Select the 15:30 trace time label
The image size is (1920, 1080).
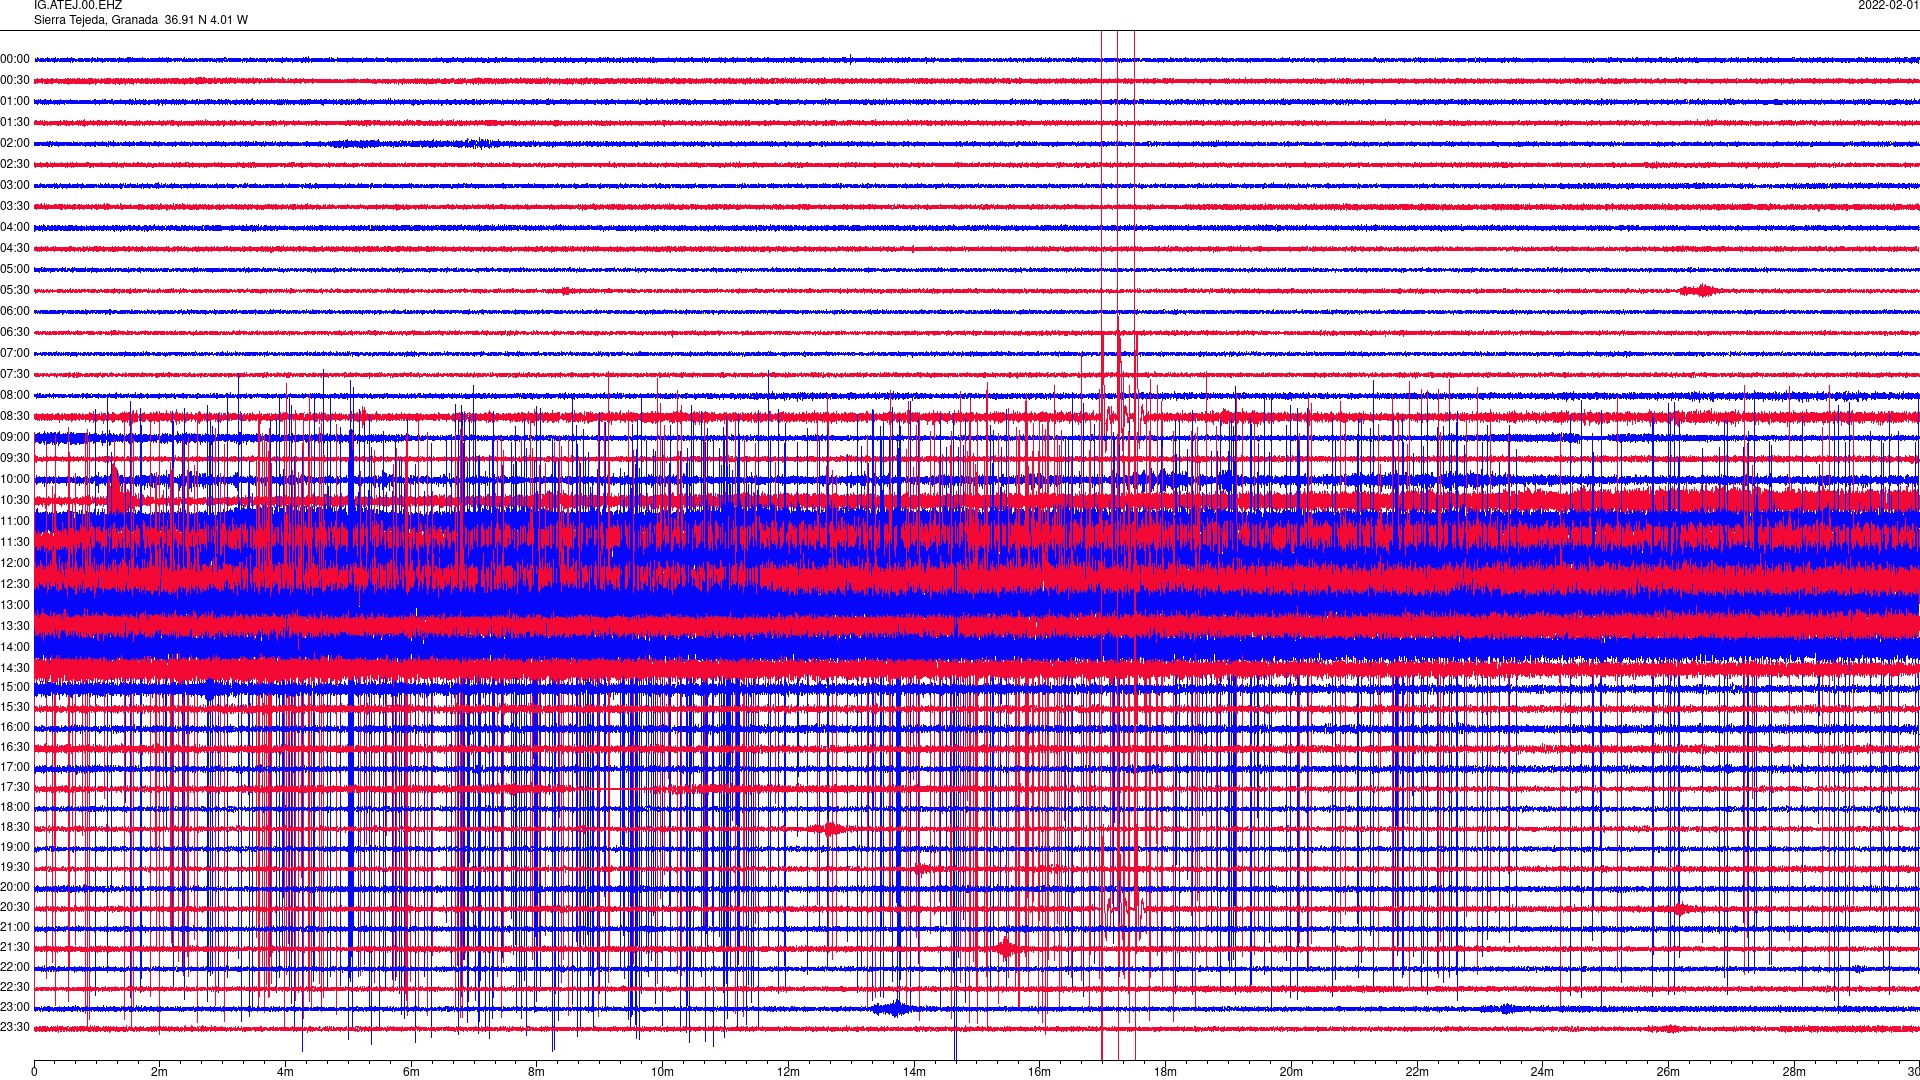click(x=15, y=708)
